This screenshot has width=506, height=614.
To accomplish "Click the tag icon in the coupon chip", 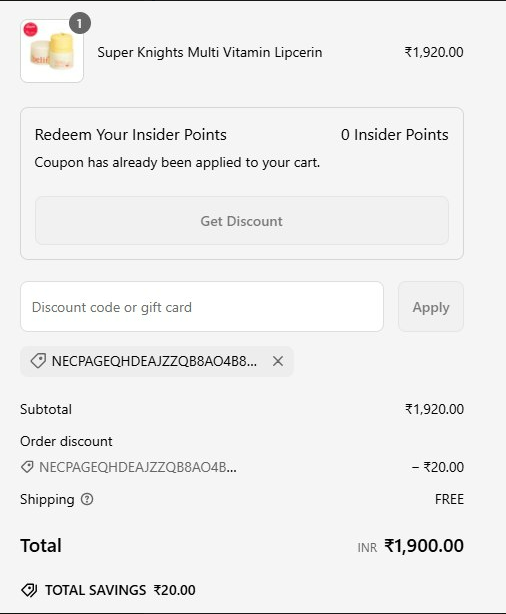I will 38,361.
